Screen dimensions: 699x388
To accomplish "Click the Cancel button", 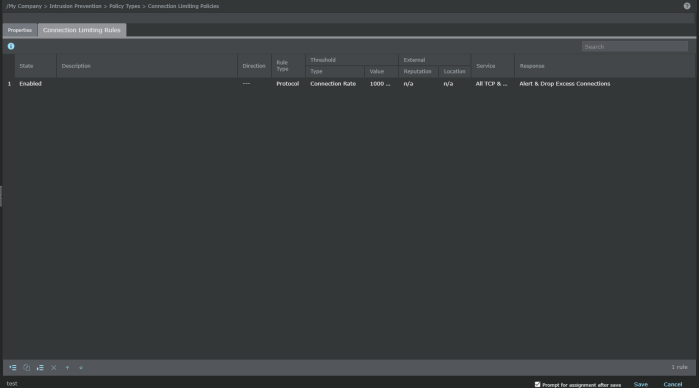I will [x=673, y=384].
